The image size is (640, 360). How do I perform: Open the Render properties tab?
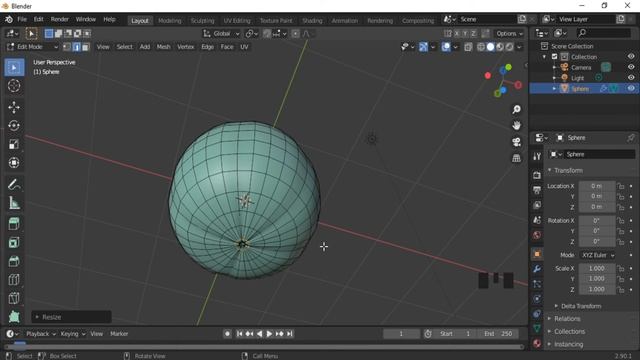pos(537,175)
